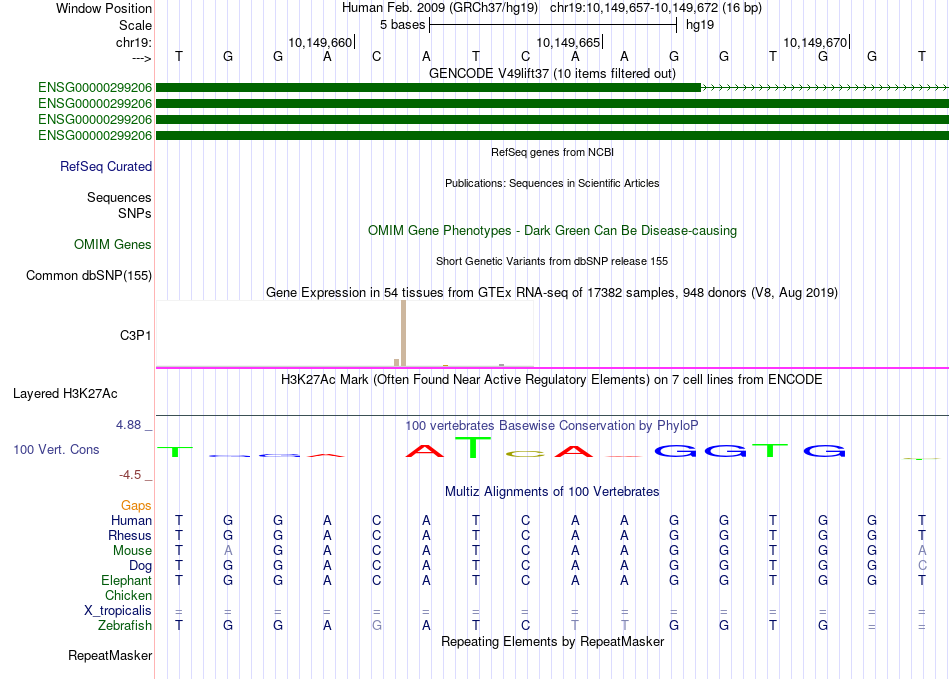
Task: Click the transcript bar with intron arrows
Action: [x=552, y=88]
